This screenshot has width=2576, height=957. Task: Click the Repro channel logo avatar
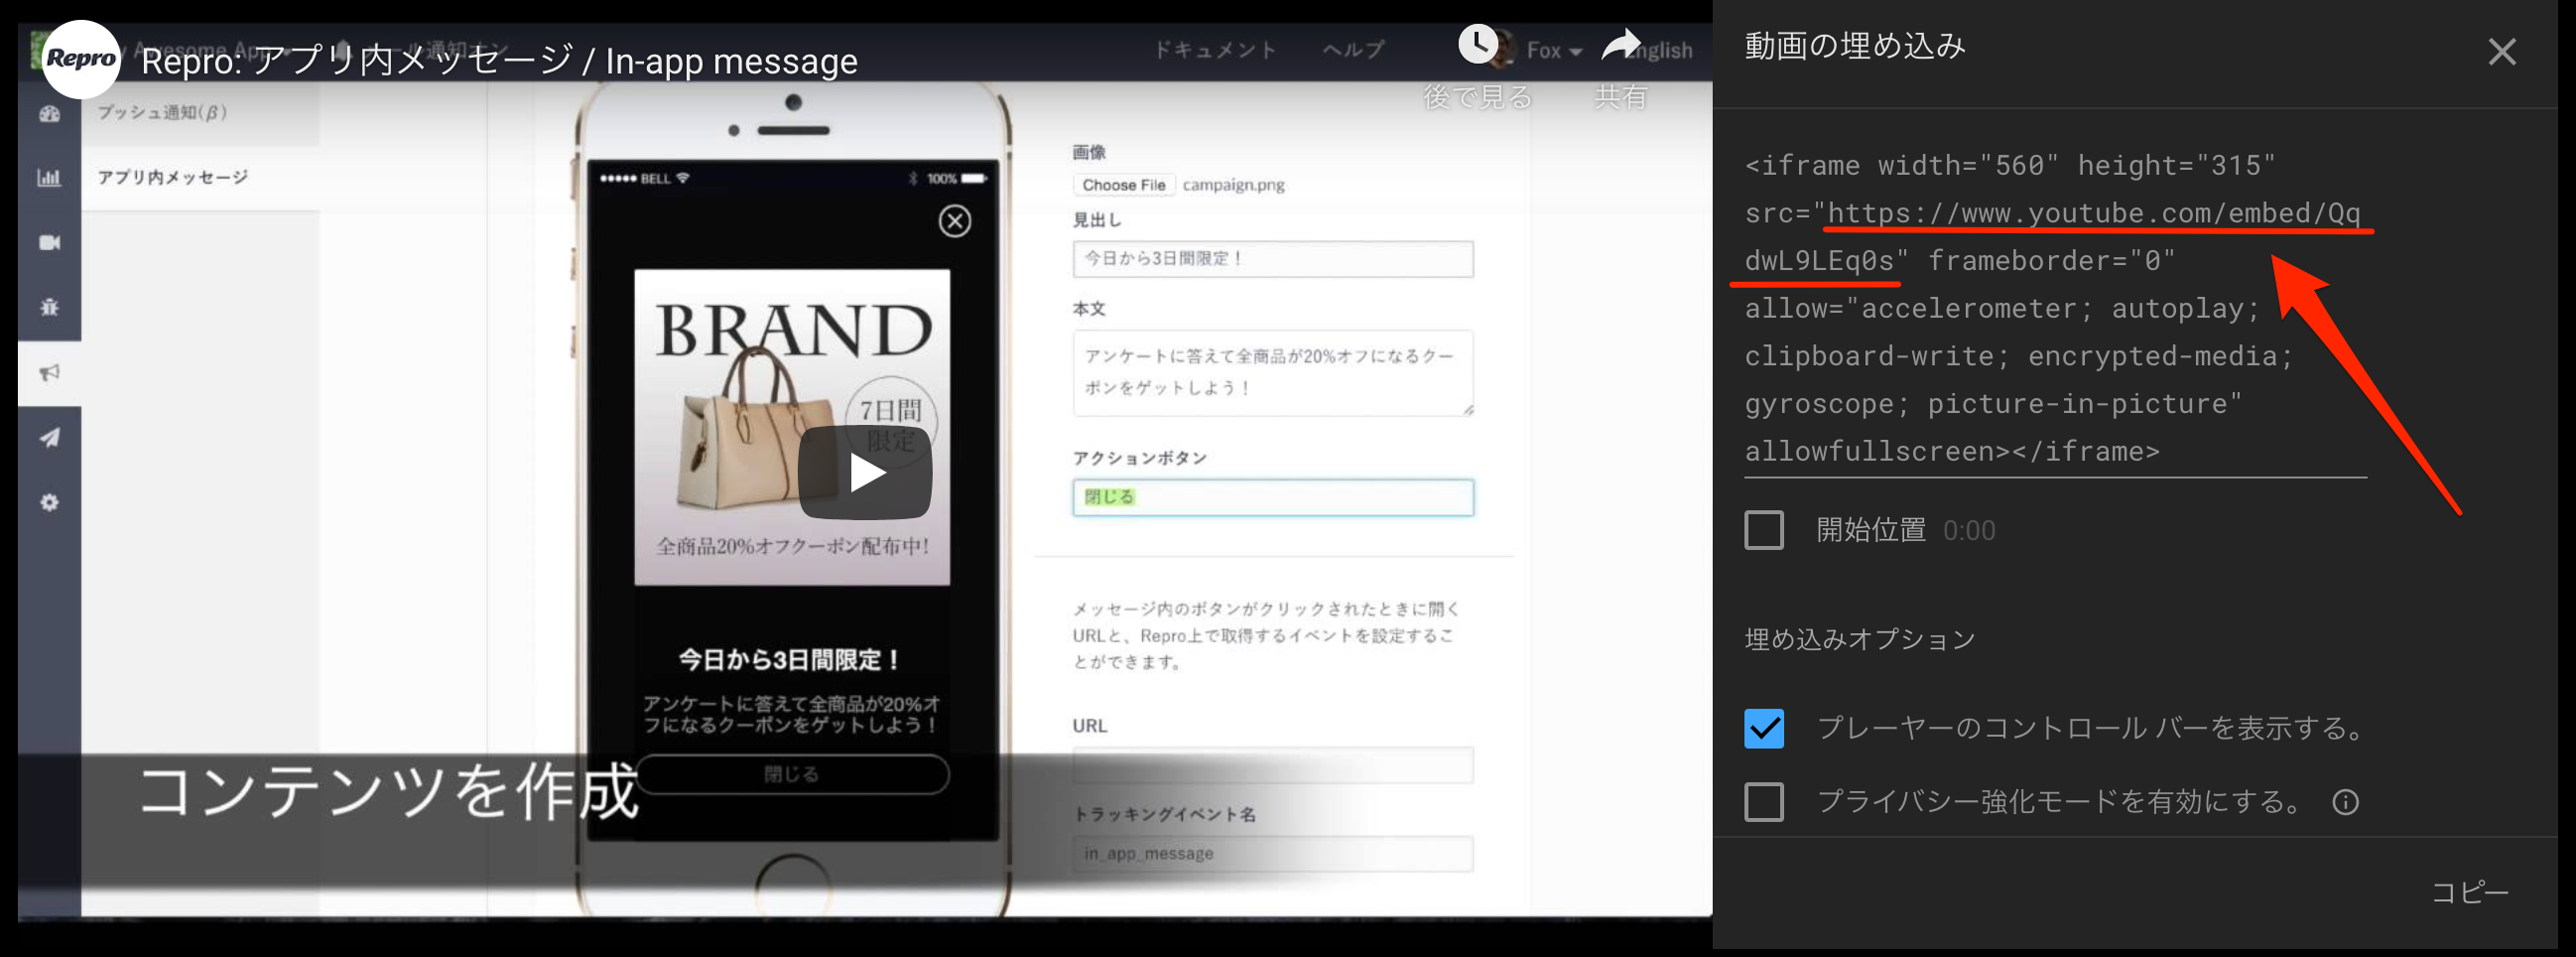click(81, 58)
